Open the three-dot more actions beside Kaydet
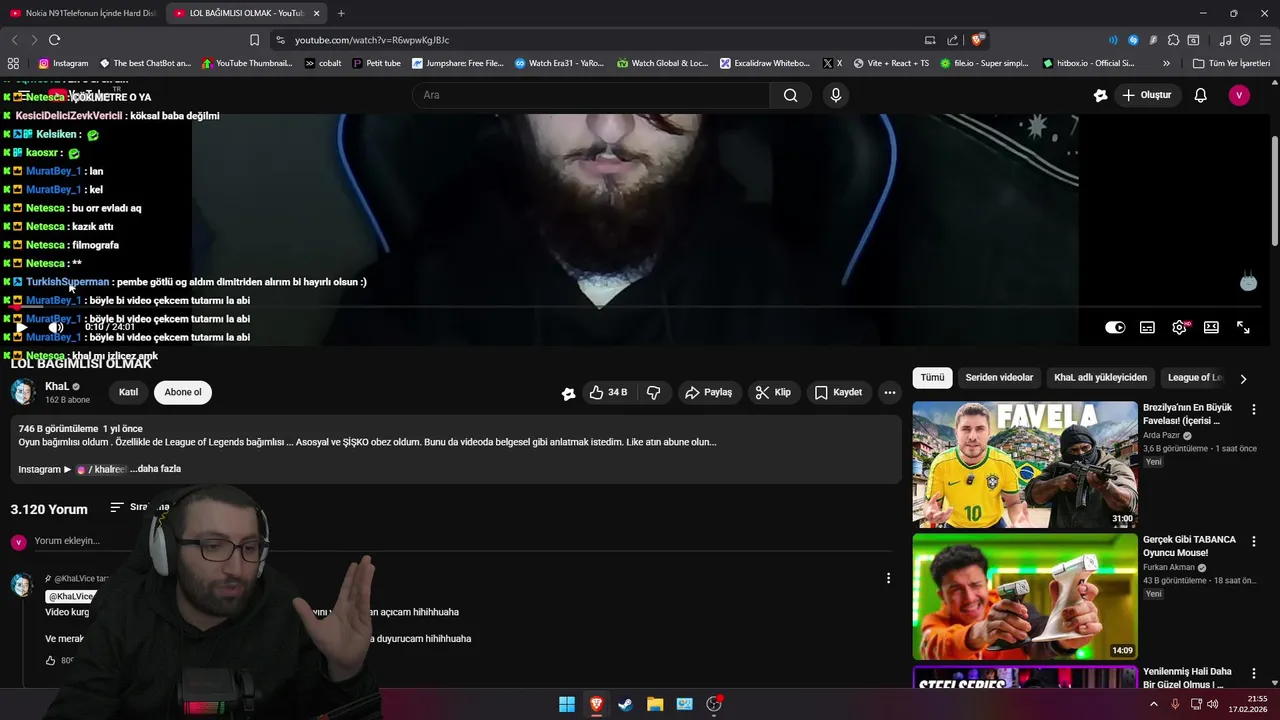Viewport: 1280px width, 720px height. (x=889, y=392)
